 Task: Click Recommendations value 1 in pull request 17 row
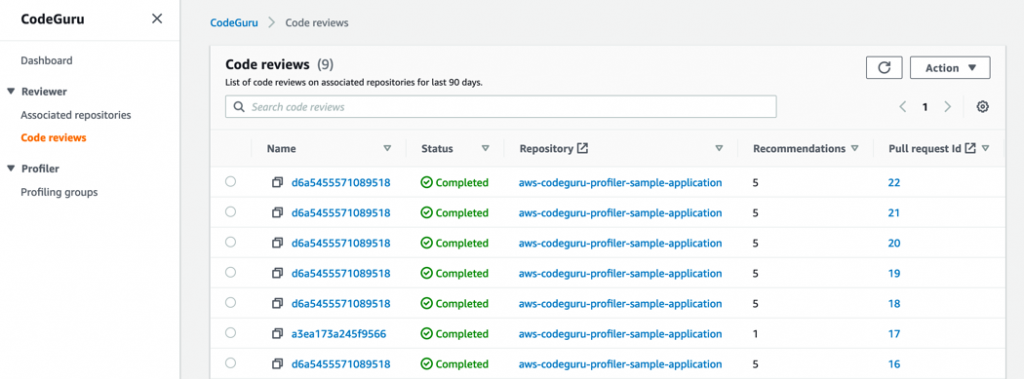click(x=756, y=334)
